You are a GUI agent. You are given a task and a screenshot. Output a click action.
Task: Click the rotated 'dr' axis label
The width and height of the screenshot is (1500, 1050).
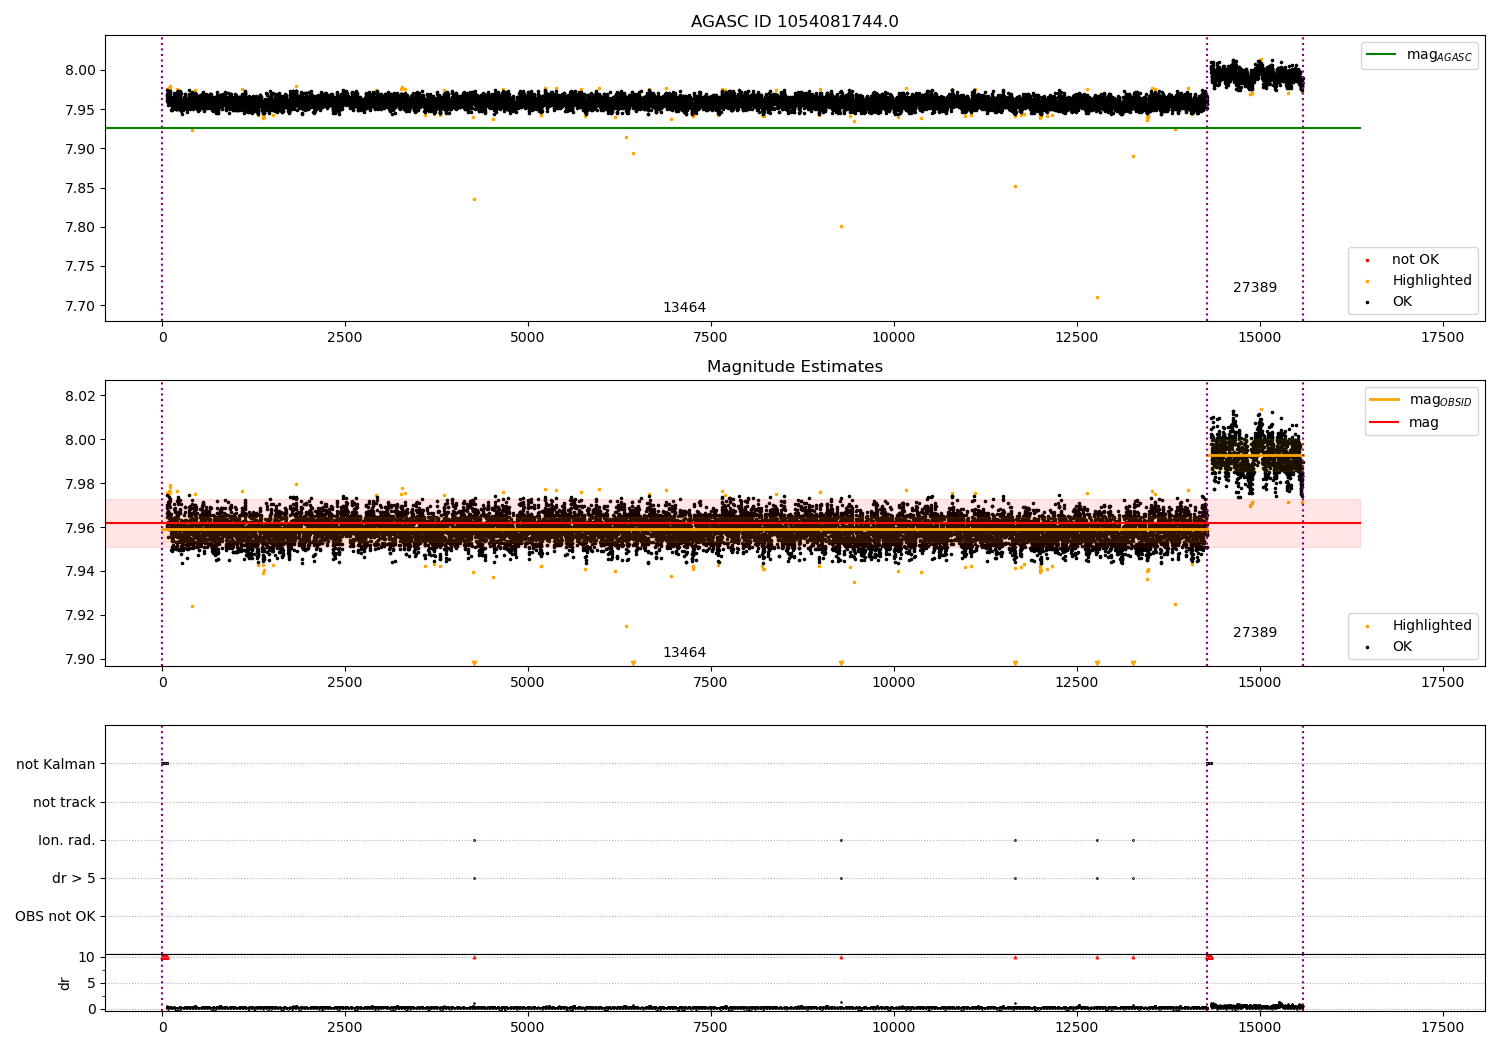[65, 983]
